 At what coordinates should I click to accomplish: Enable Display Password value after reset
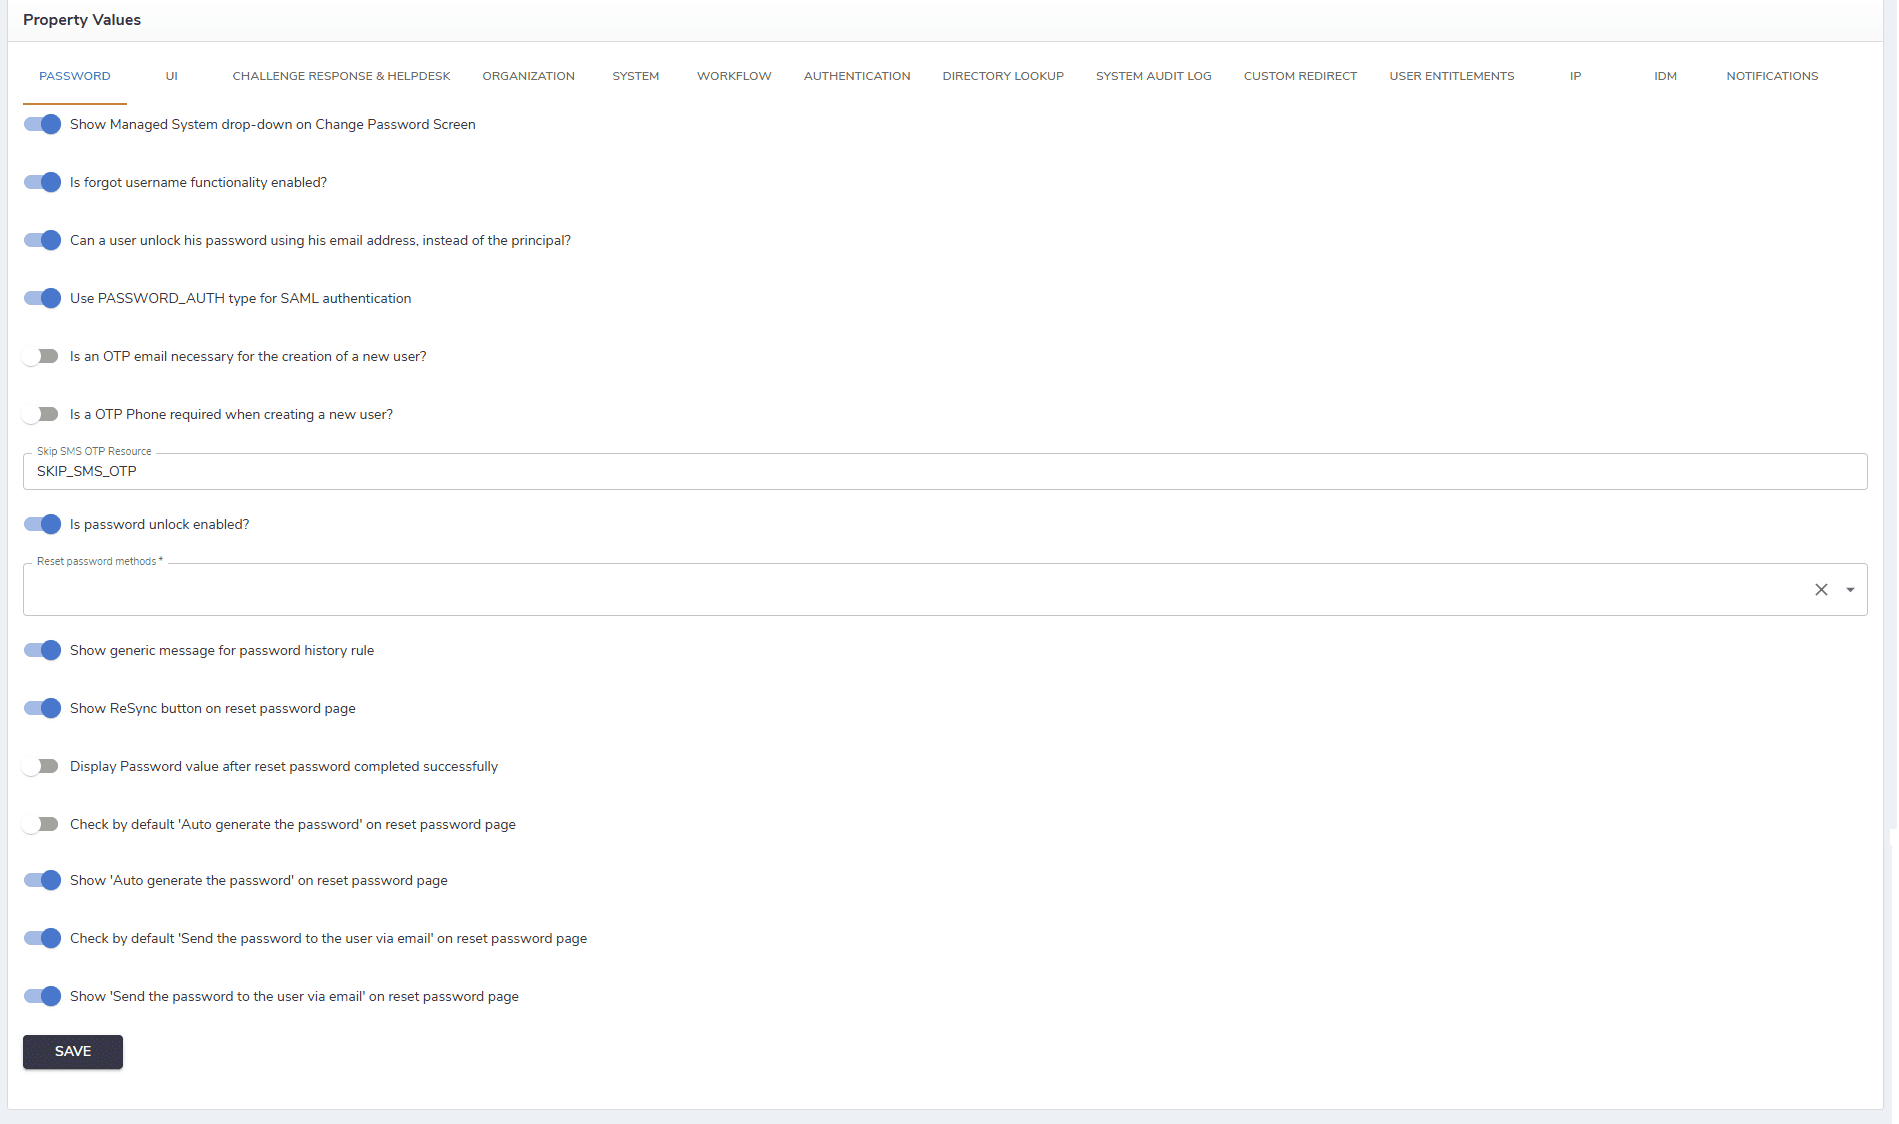[42, 767]
